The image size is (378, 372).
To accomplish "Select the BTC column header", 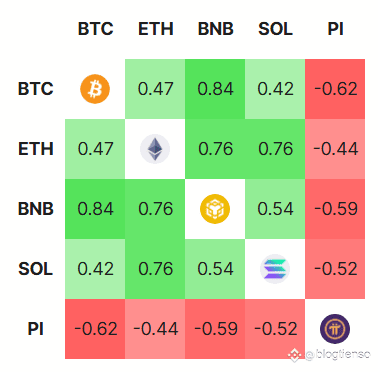I will pyautogui.click(x=96, y=29).
